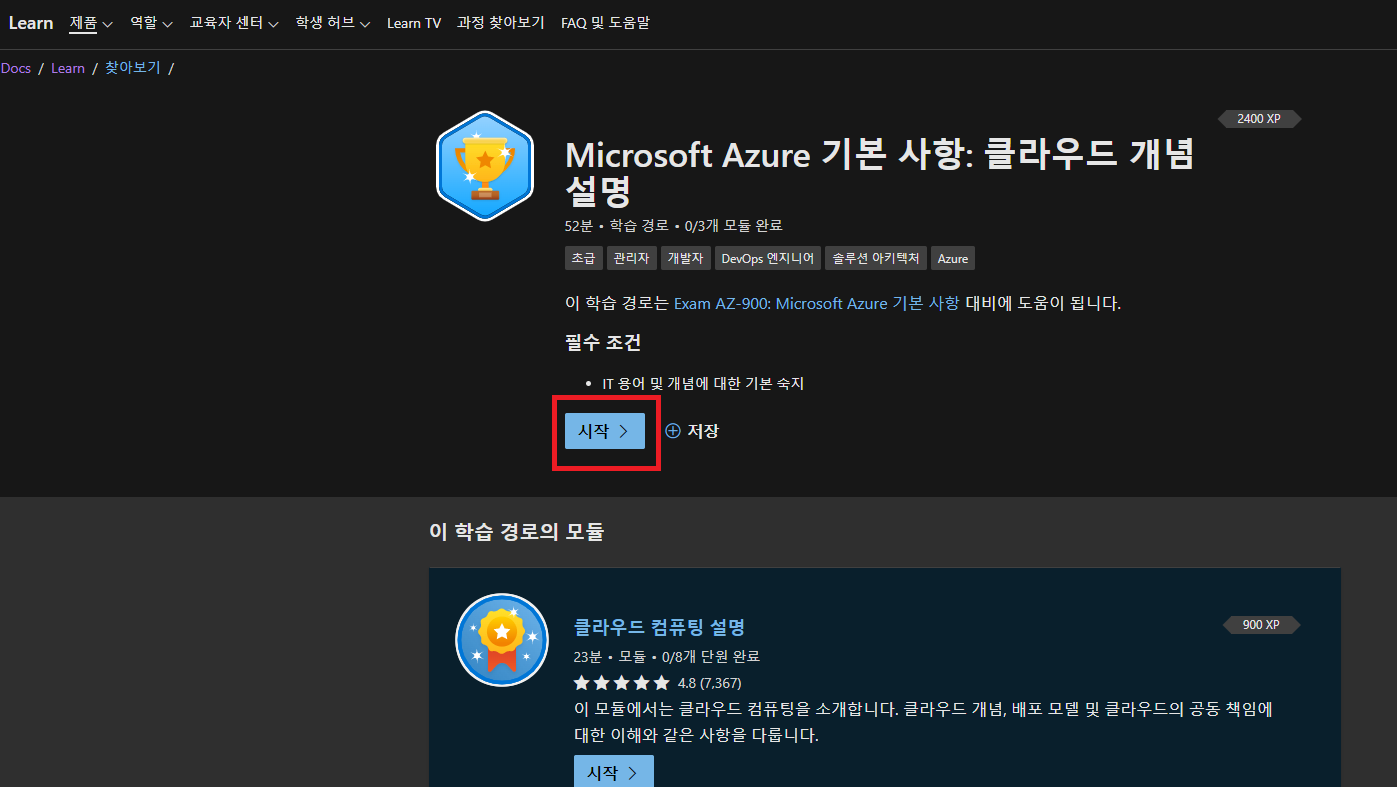Go to the Learn breadcrumb link
This screenshot has height=787, width=1397.
(x=68, y=68)
